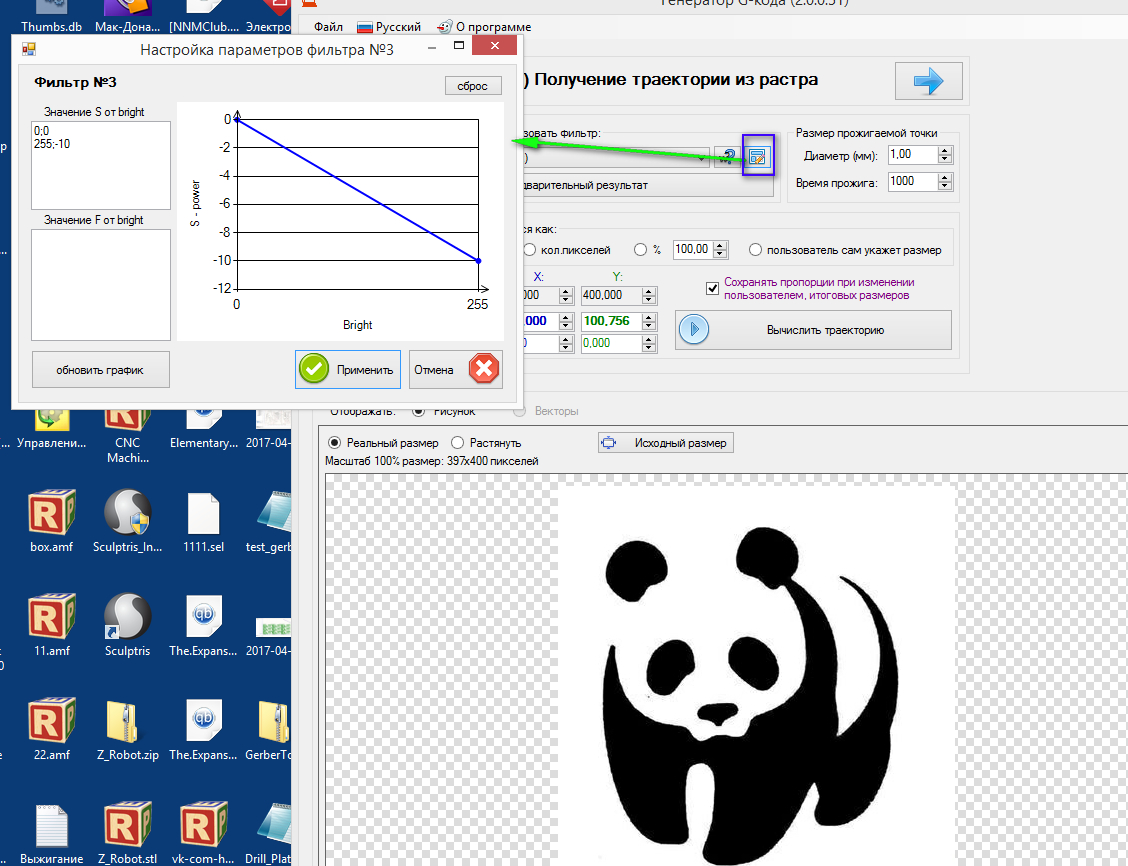This screenshot has width=1128, height=866.
Task: Click the обновить график button
Action: coord(101,370)
